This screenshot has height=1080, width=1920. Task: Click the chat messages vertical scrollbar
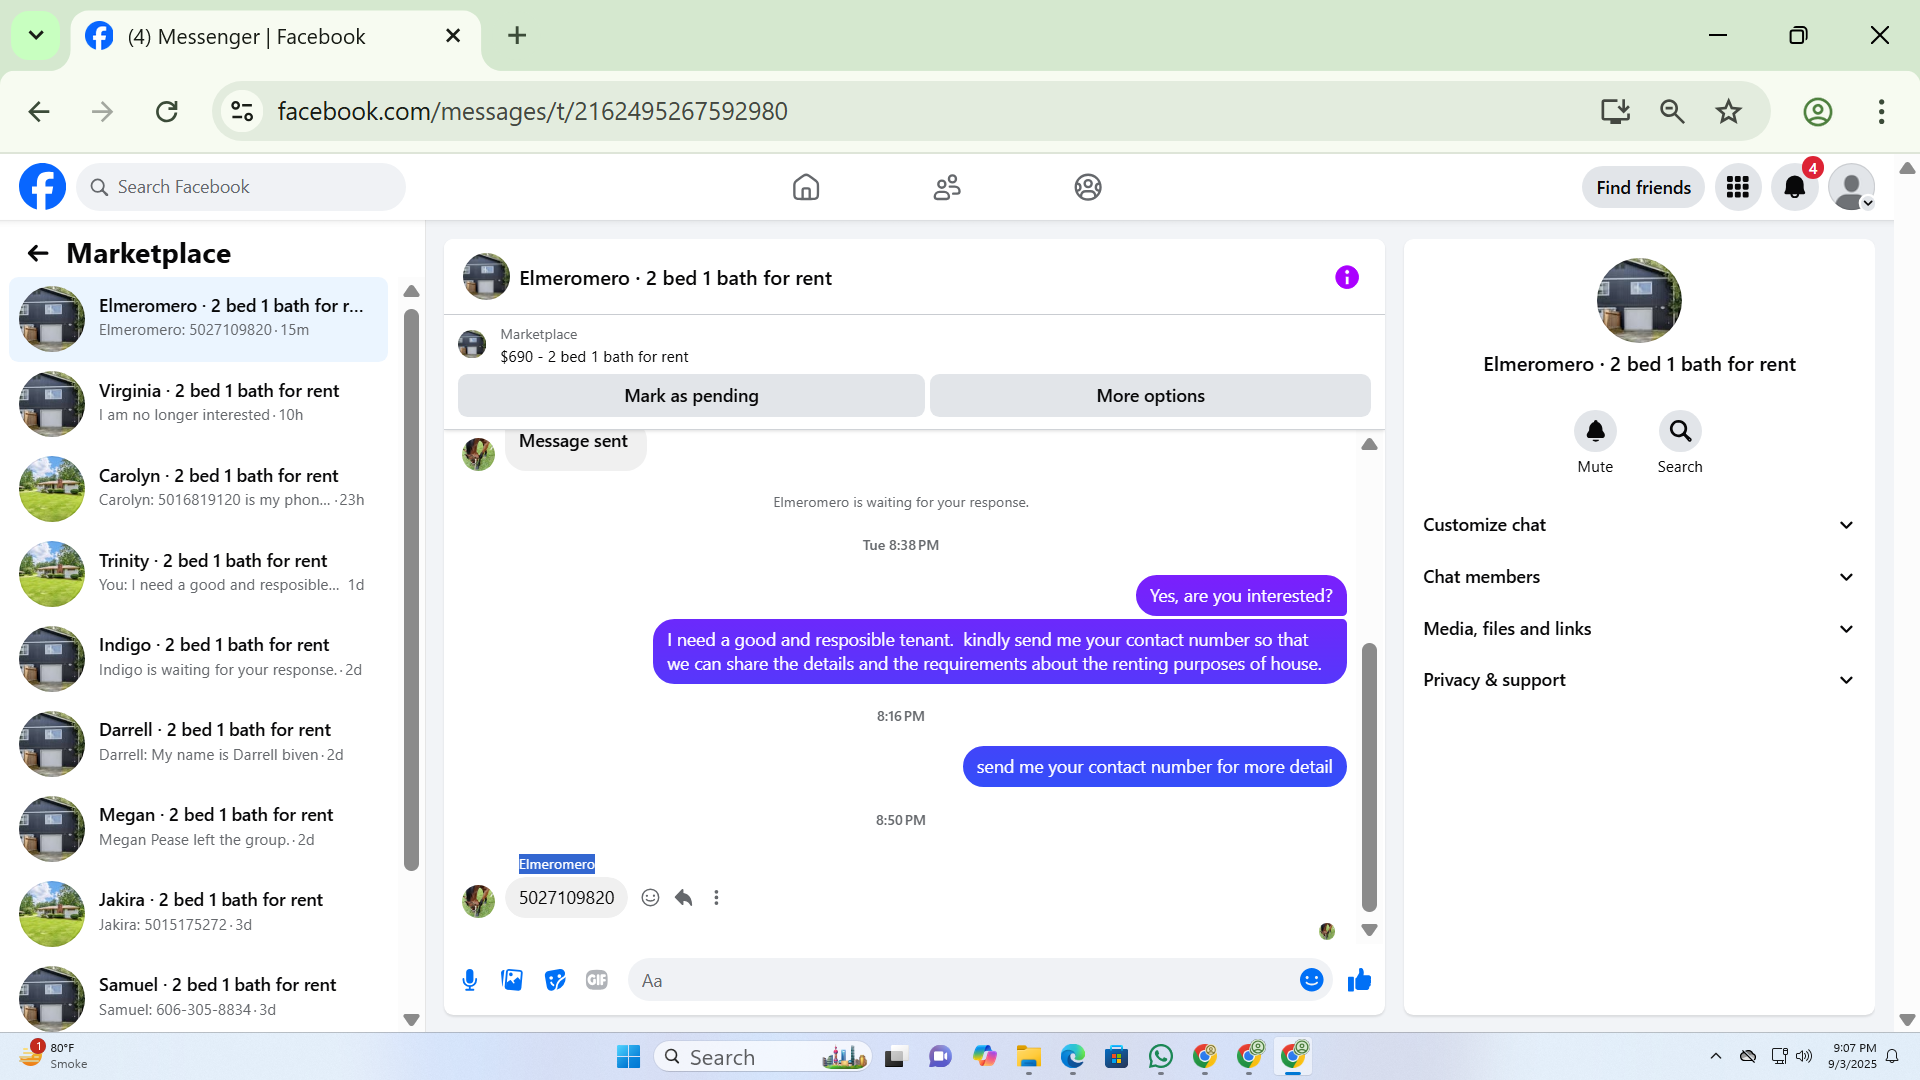[1369, 777]
